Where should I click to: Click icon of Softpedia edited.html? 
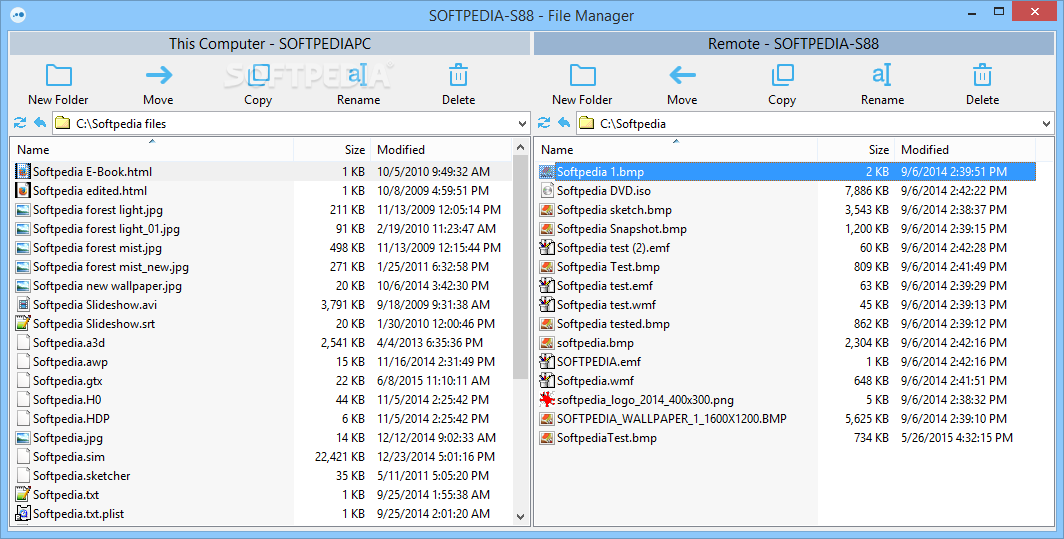click(x=23, y=190)
